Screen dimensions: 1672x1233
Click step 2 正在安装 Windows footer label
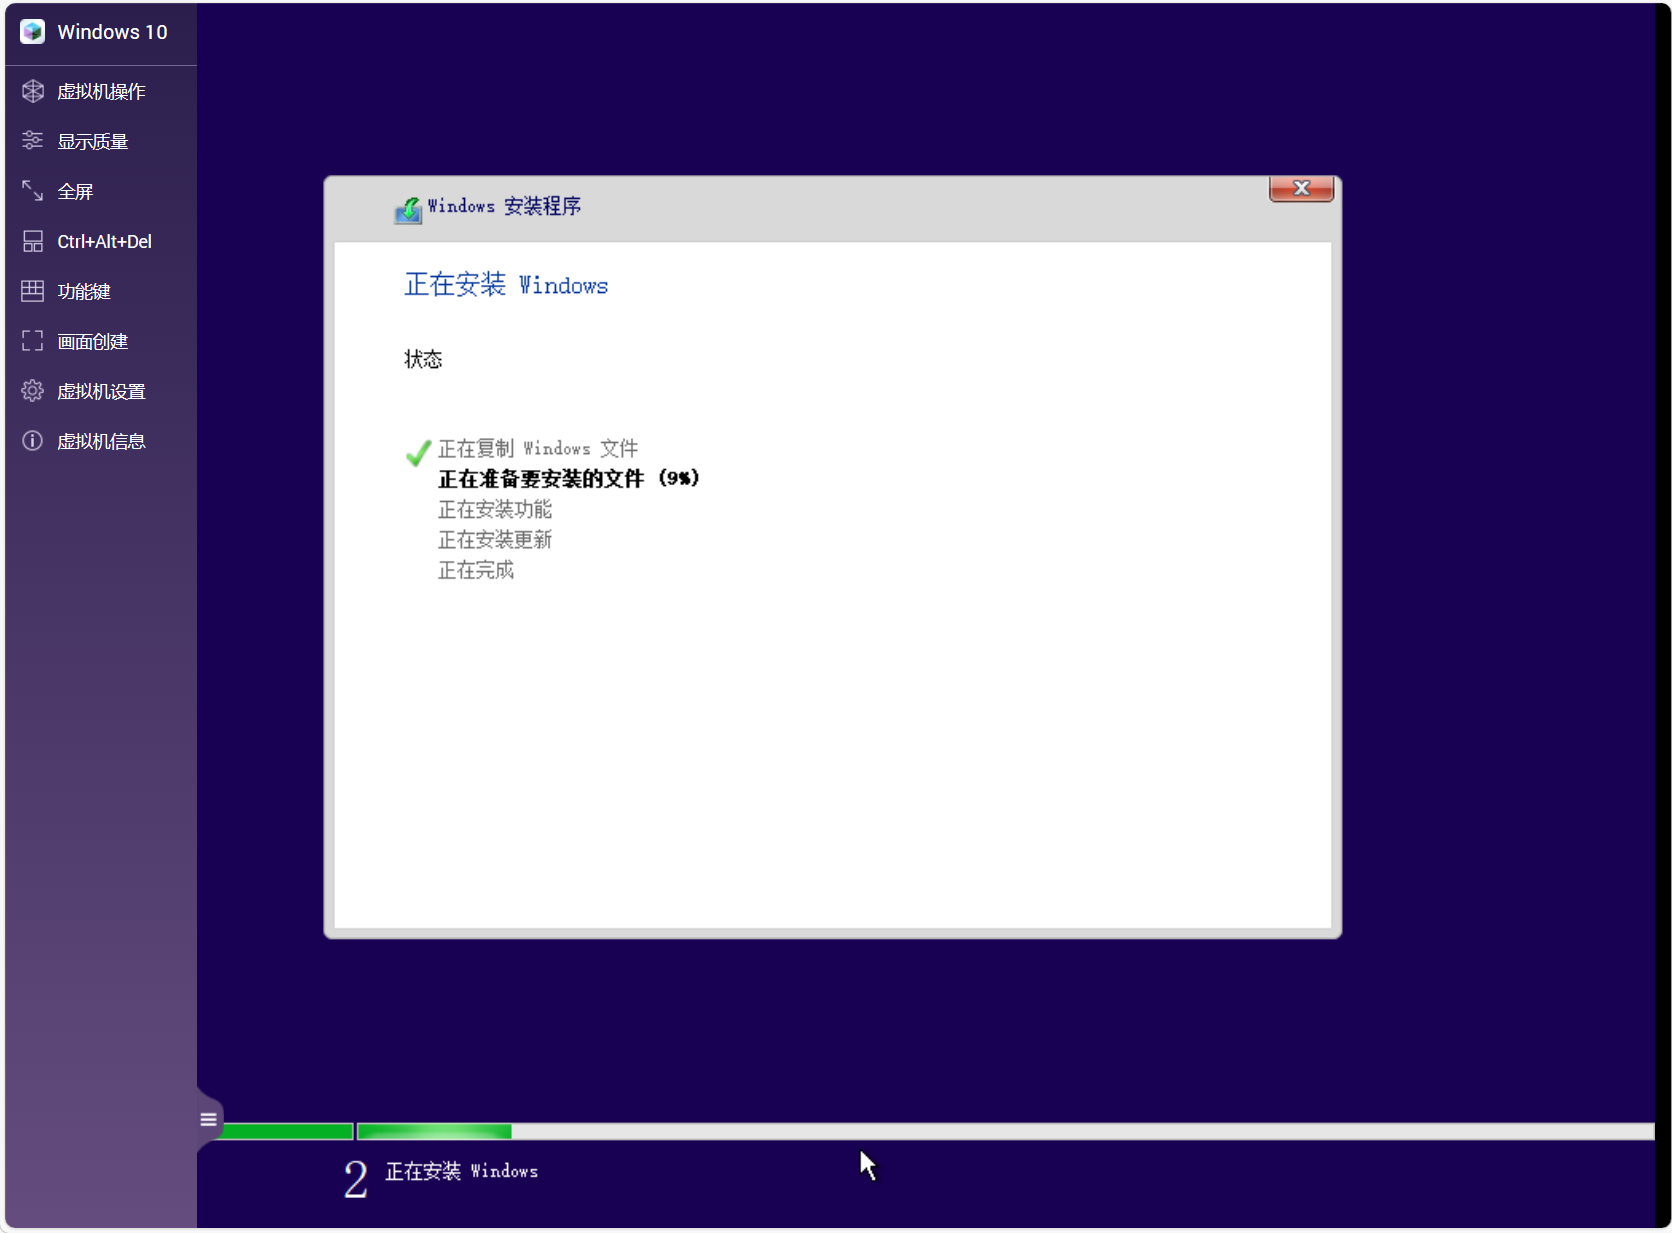[x=462, y=1171]
